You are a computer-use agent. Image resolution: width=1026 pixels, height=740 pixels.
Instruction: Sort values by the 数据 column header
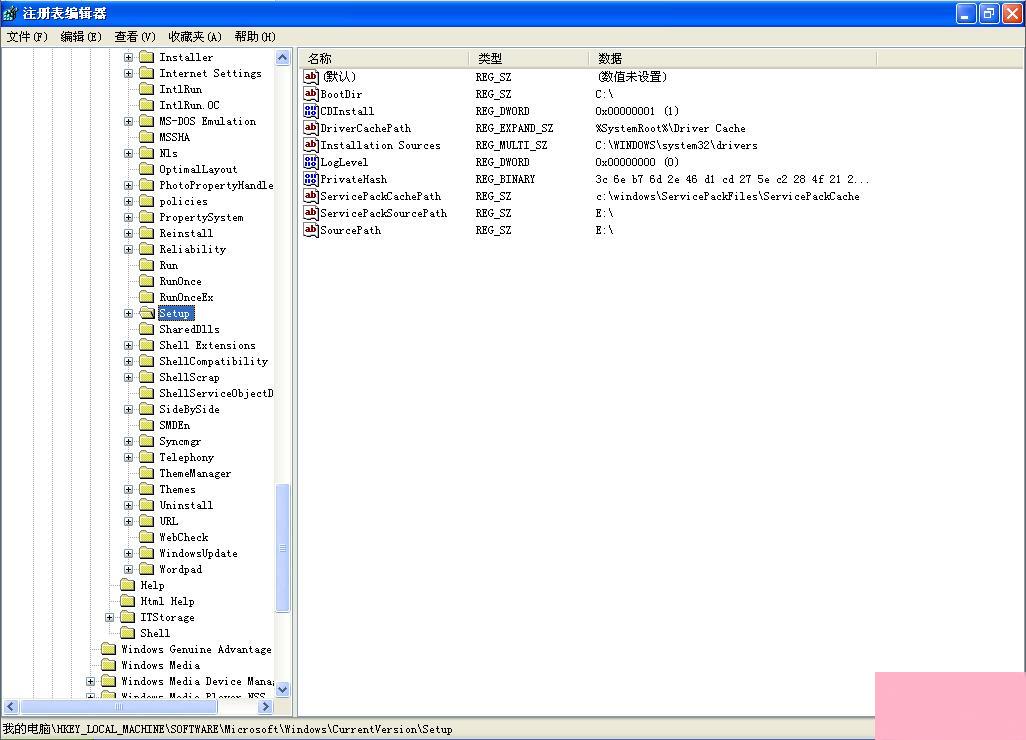pos(732,58)
